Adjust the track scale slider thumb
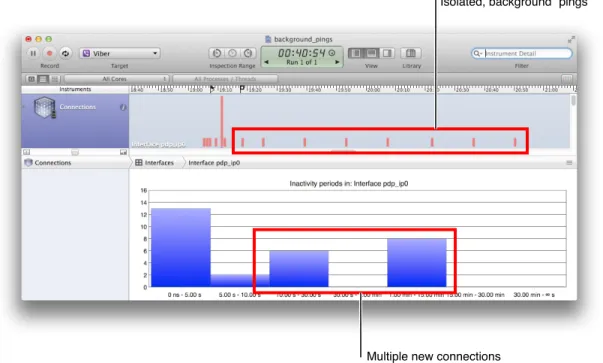 [x=75, y=153]
